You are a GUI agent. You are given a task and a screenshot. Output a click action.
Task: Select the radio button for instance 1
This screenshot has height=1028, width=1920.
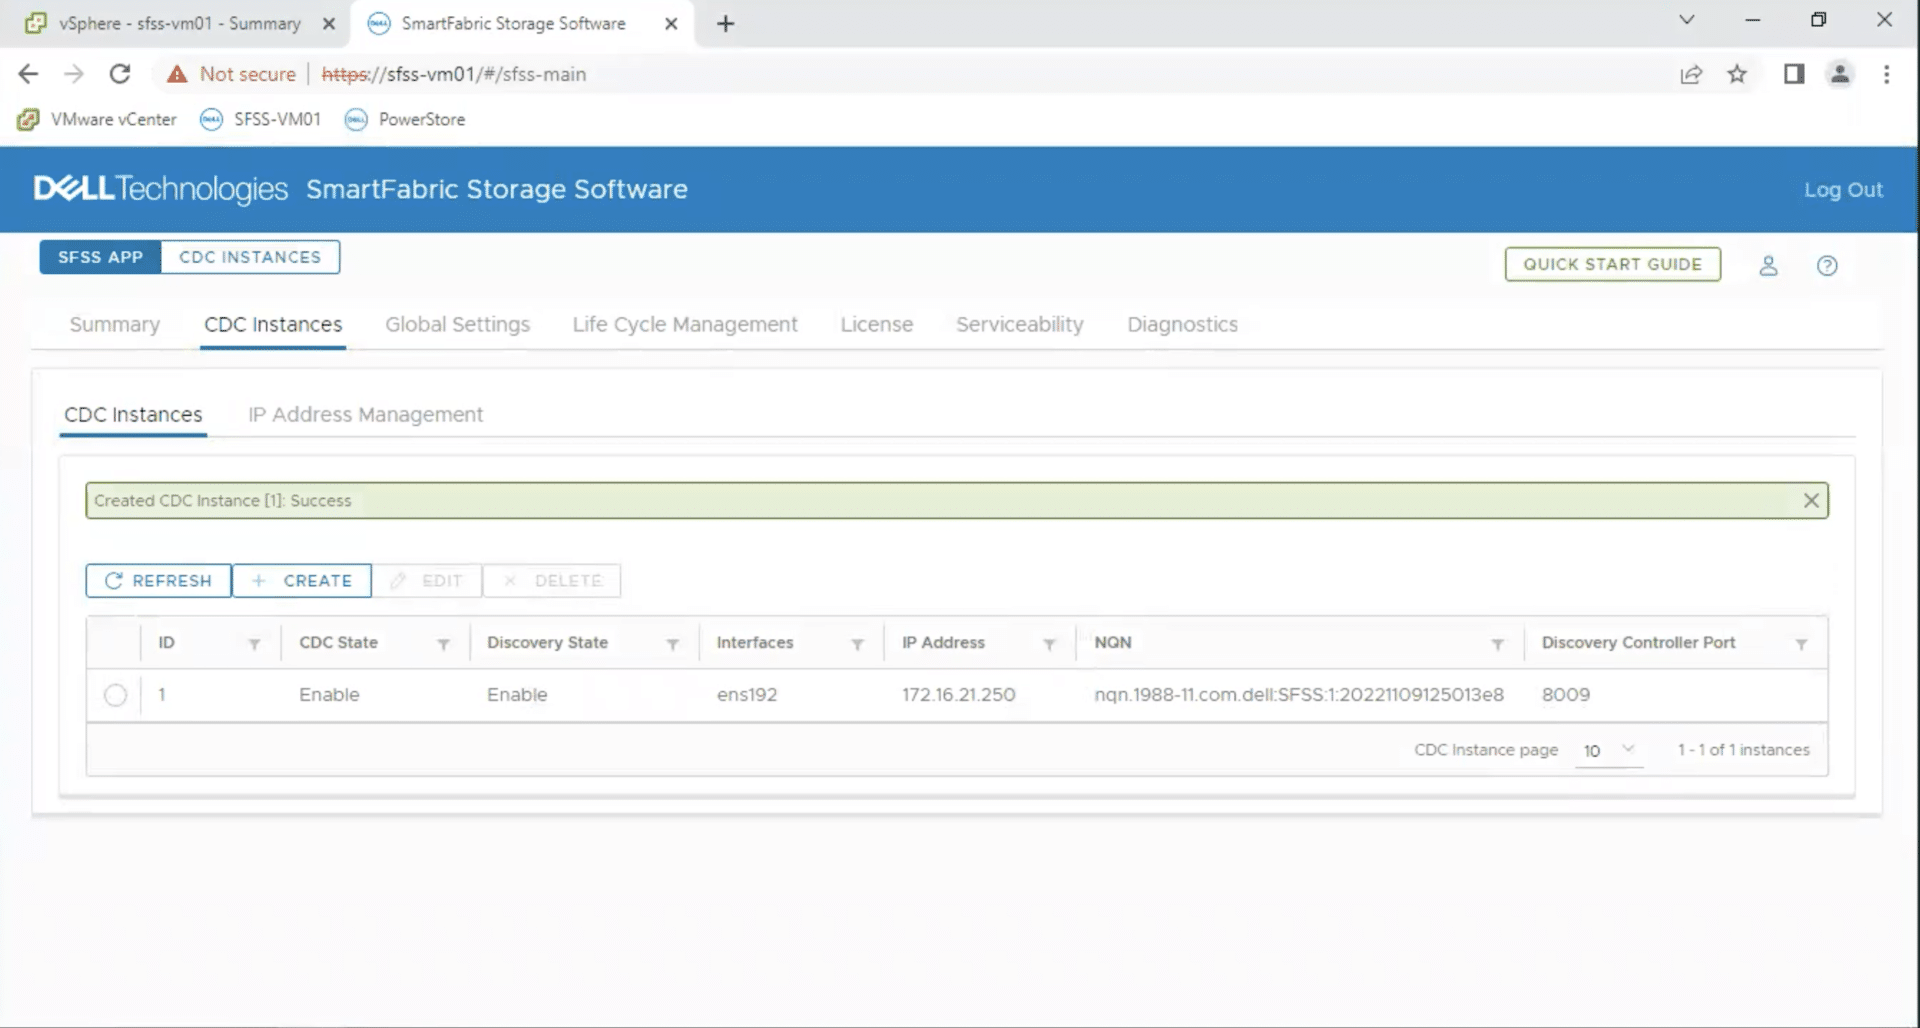[x=115, y=695]
